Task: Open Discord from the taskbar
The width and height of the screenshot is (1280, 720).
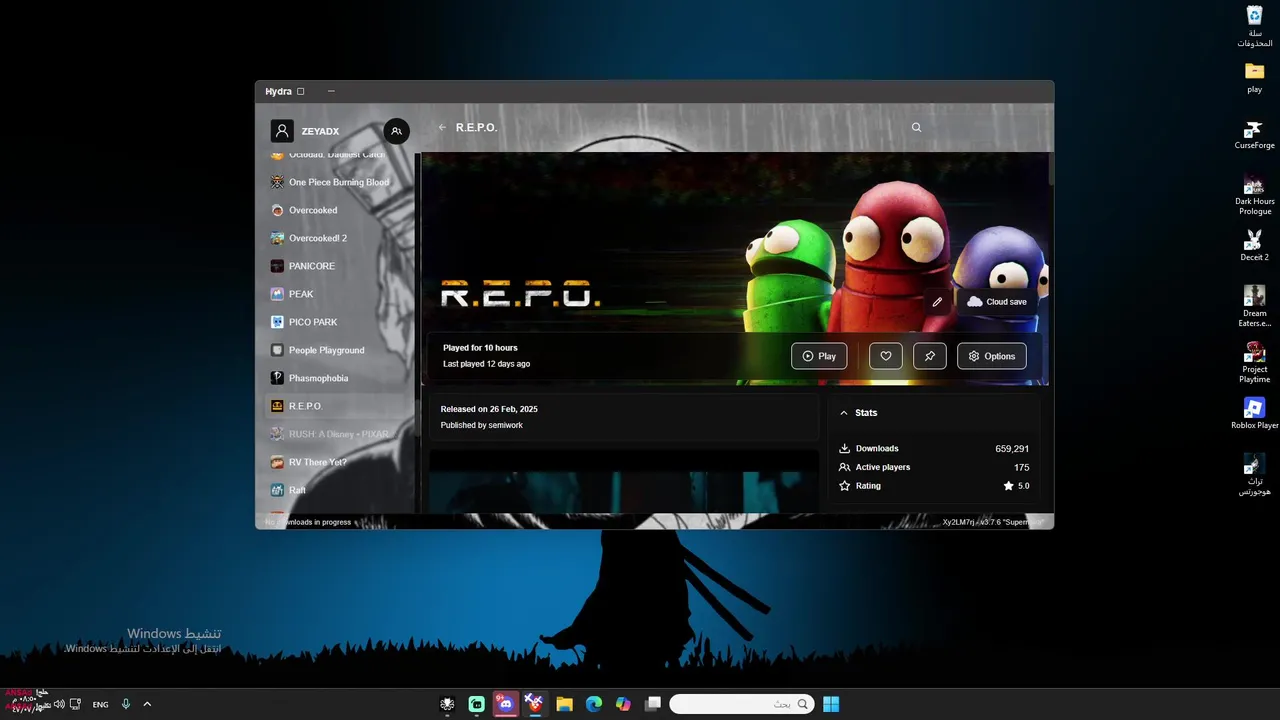Action: [x=506, y=704]
